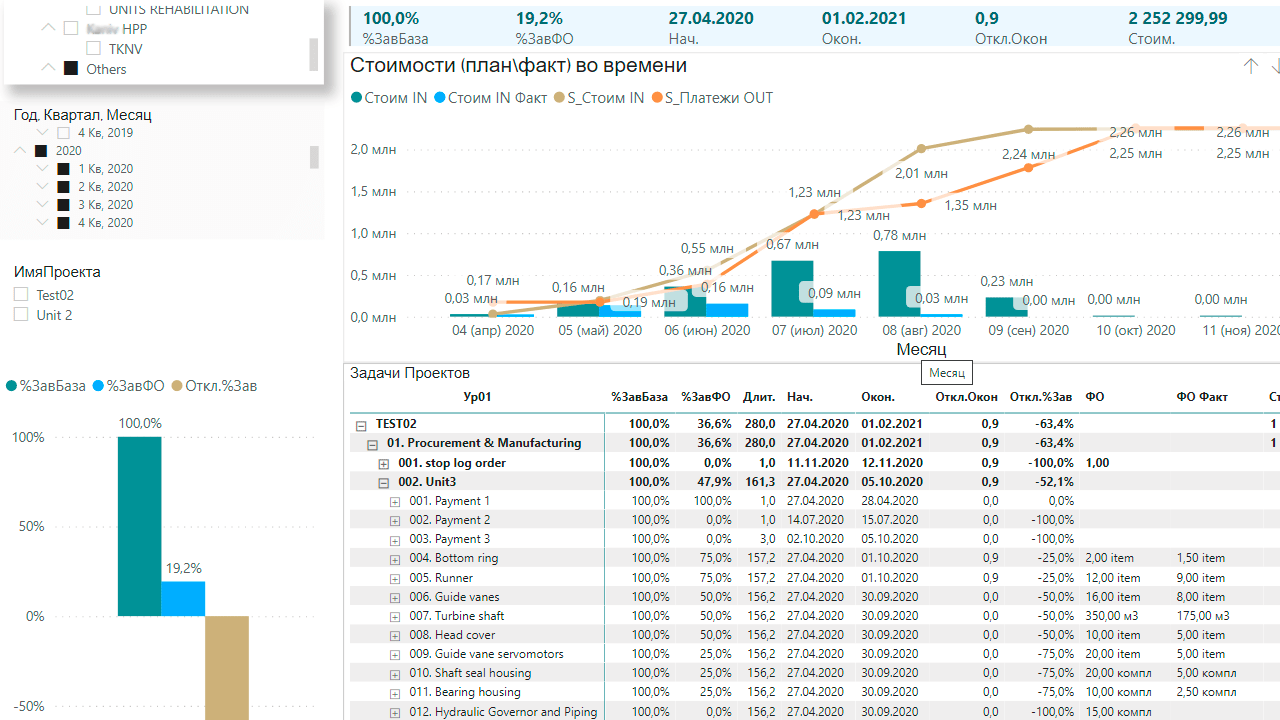The width and height of the screenshot is (1280, 720).
Task: Check the Unit 2 project checkbox
Action: pos(21,315)
